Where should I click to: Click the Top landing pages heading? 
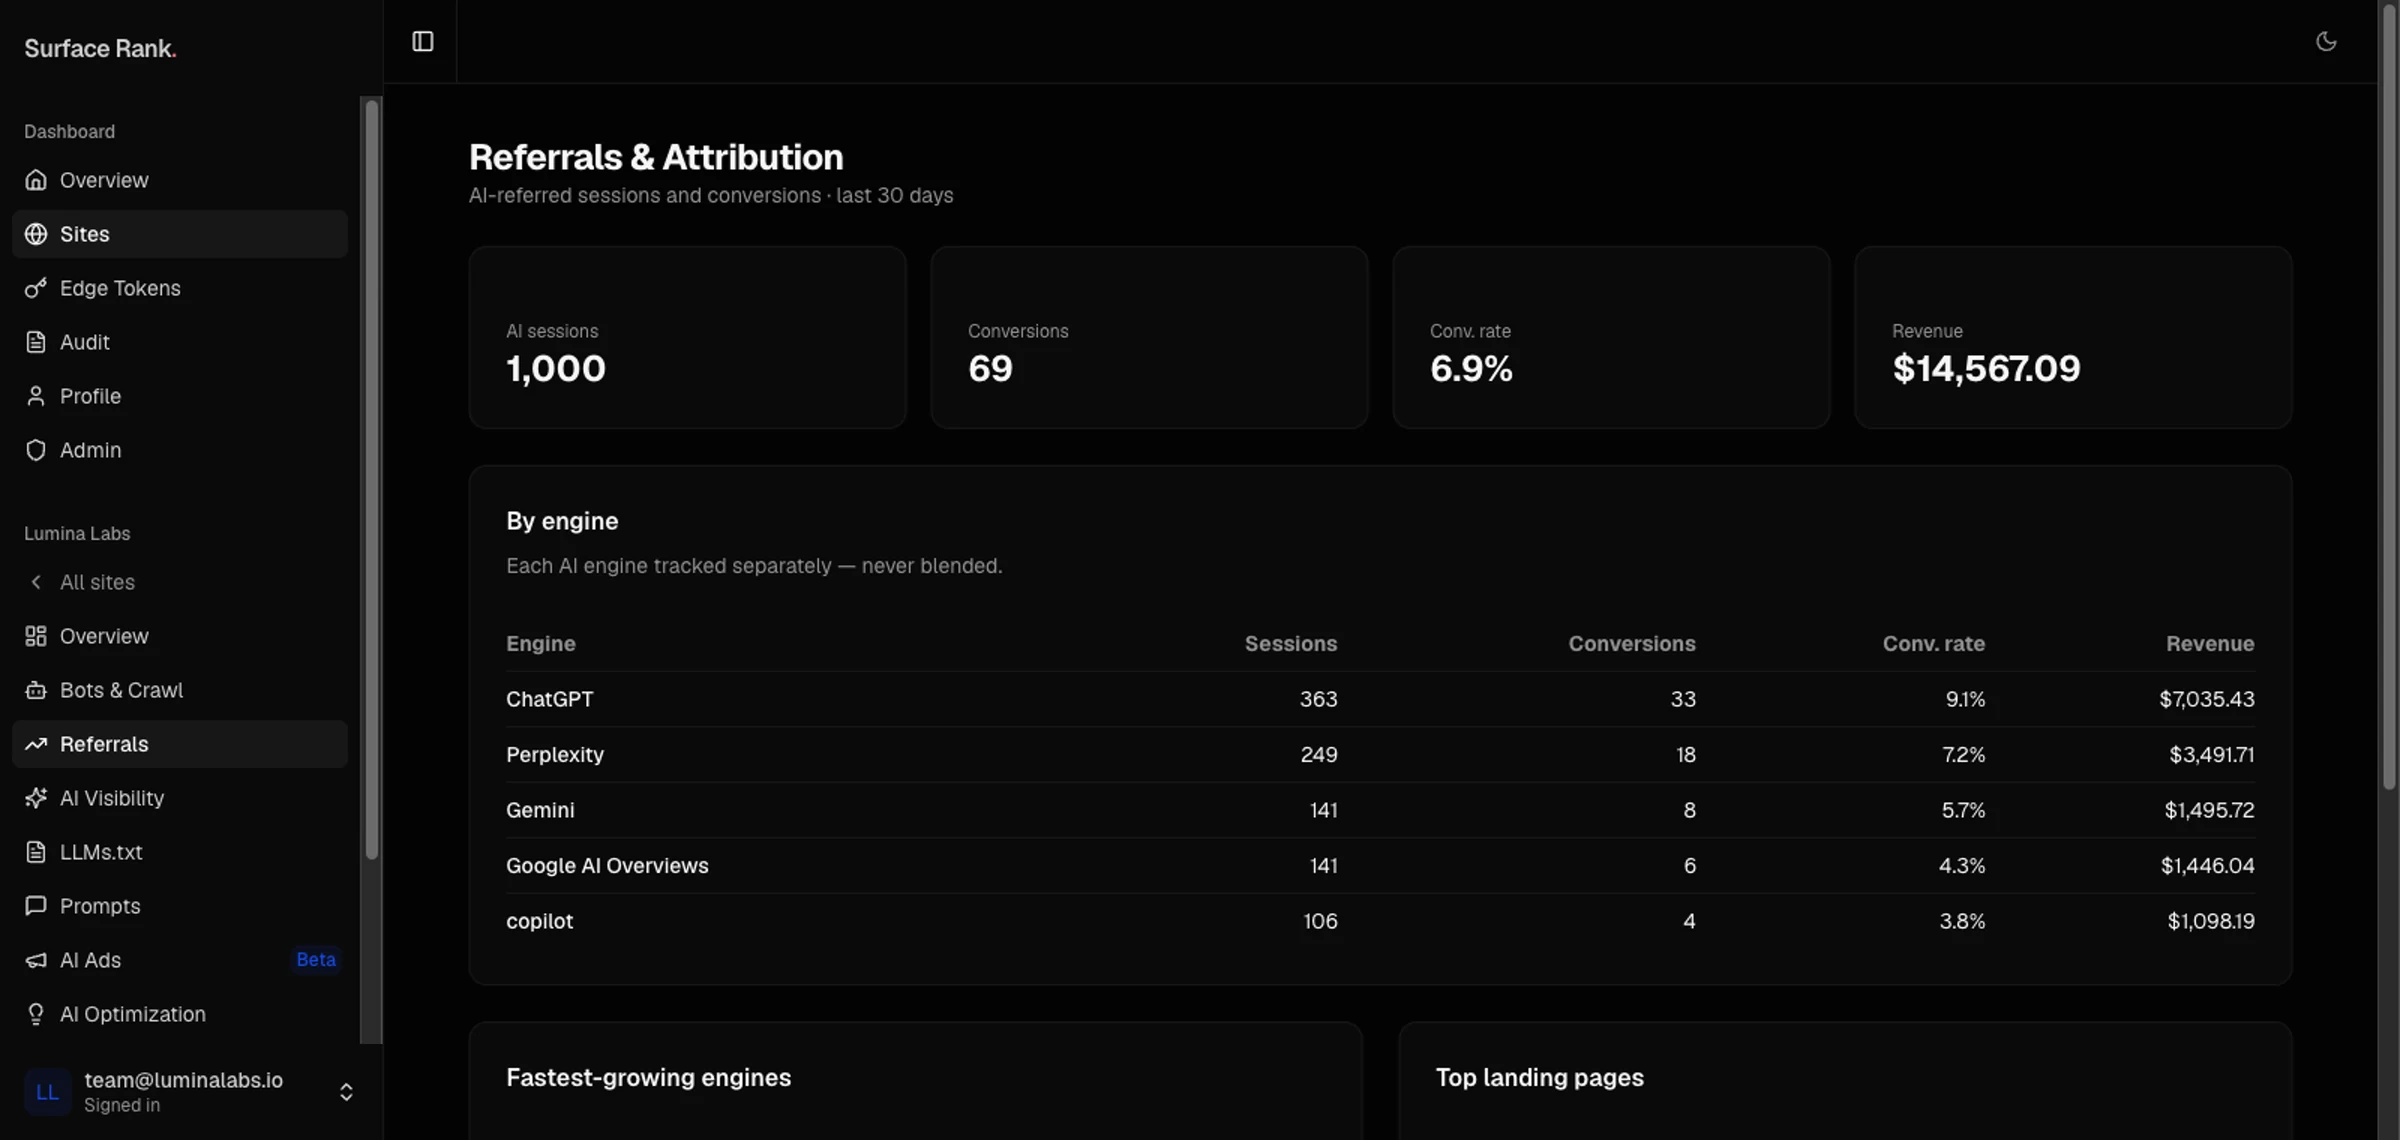1540,1077
